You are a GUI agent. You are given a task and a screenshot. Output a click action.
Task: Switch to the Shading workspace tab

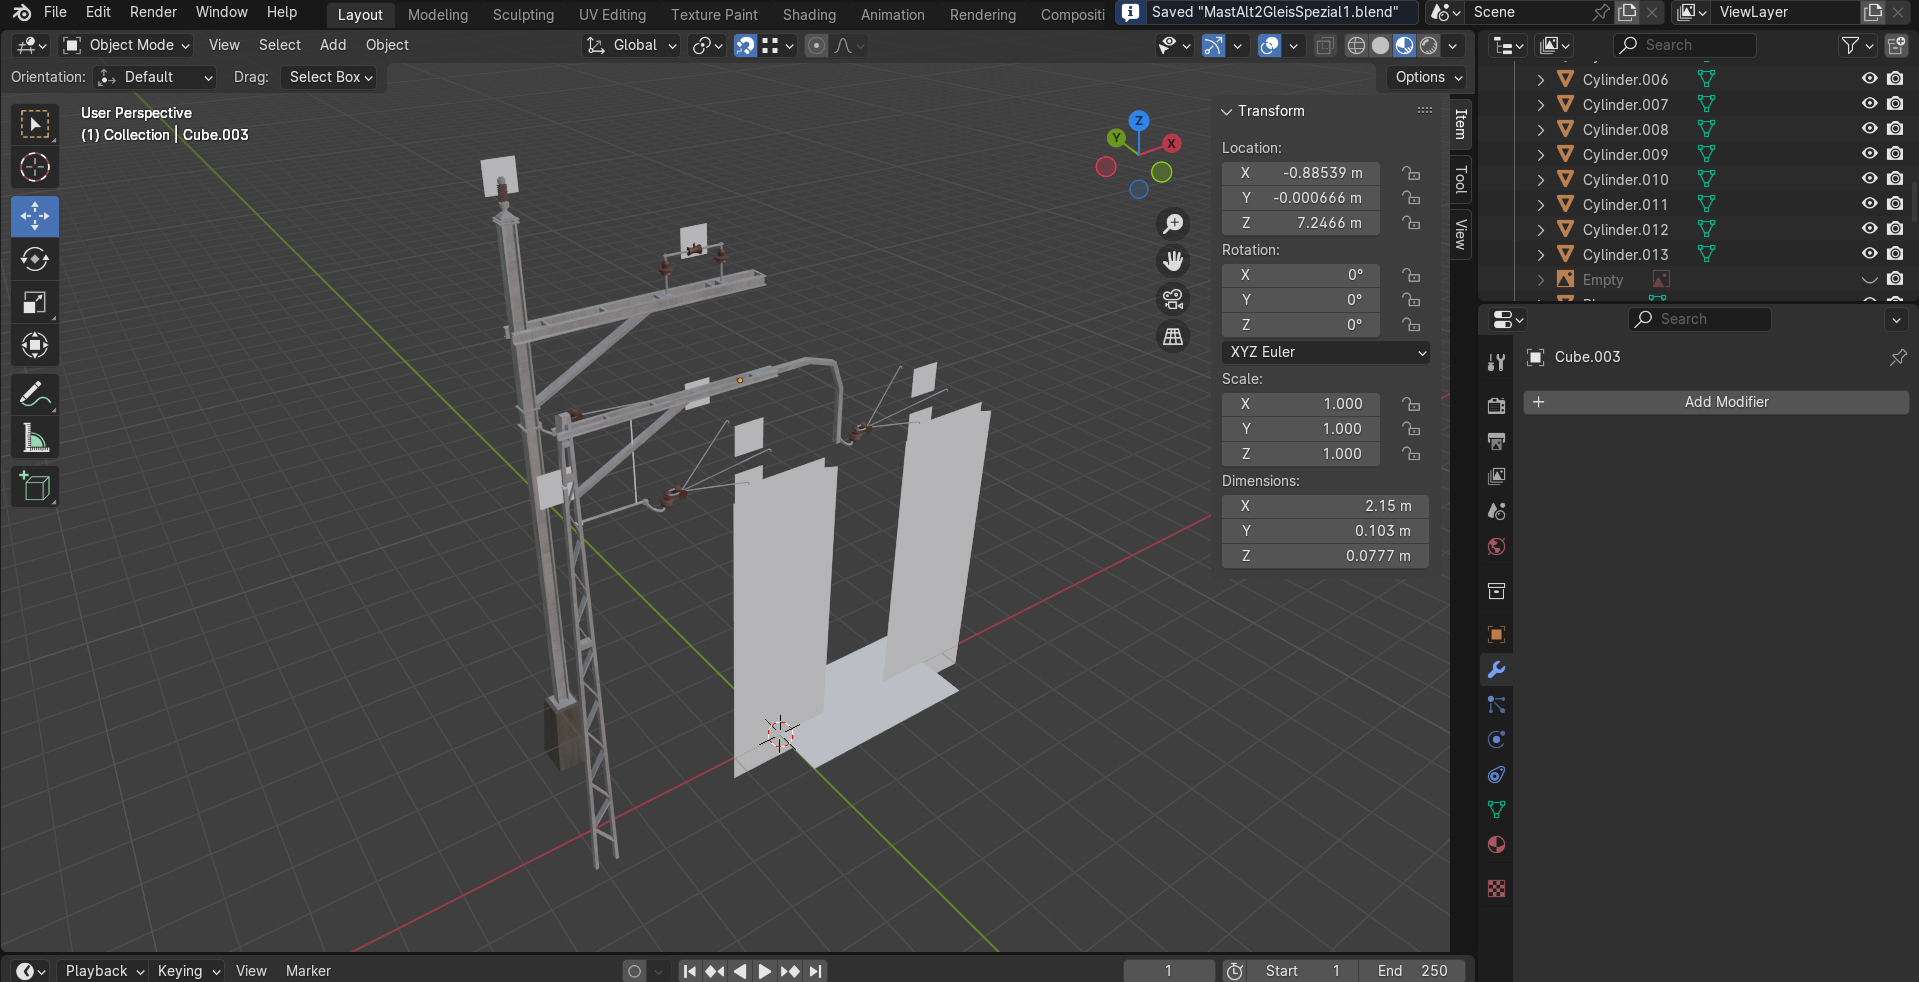click(808, 14)
